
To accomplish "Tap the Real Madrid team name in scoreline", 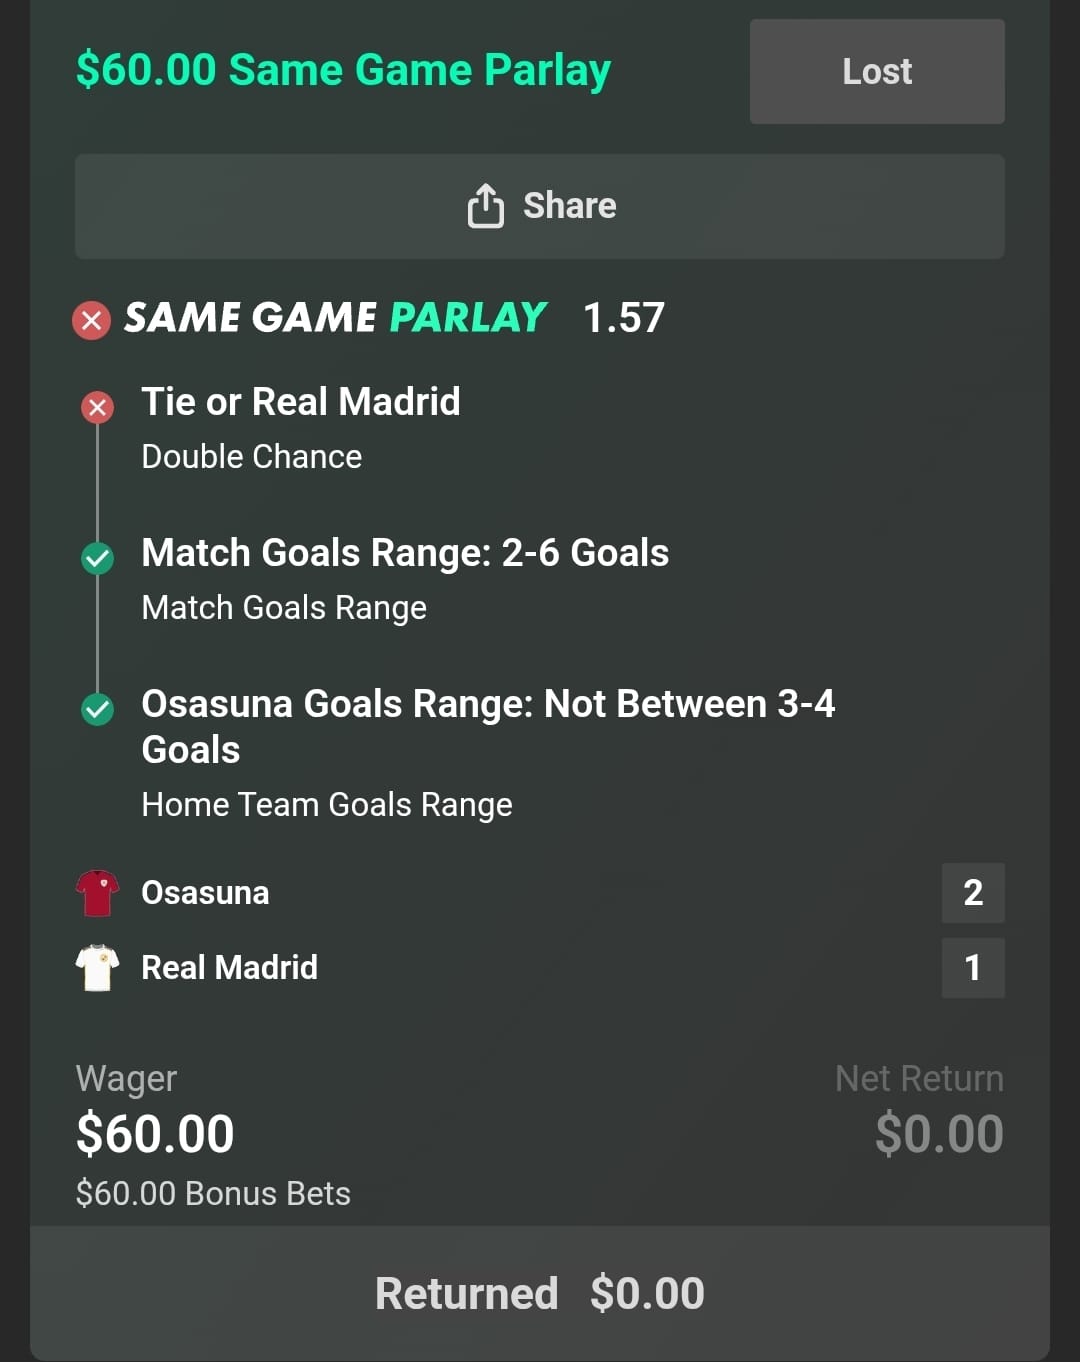I will [229, 968].
